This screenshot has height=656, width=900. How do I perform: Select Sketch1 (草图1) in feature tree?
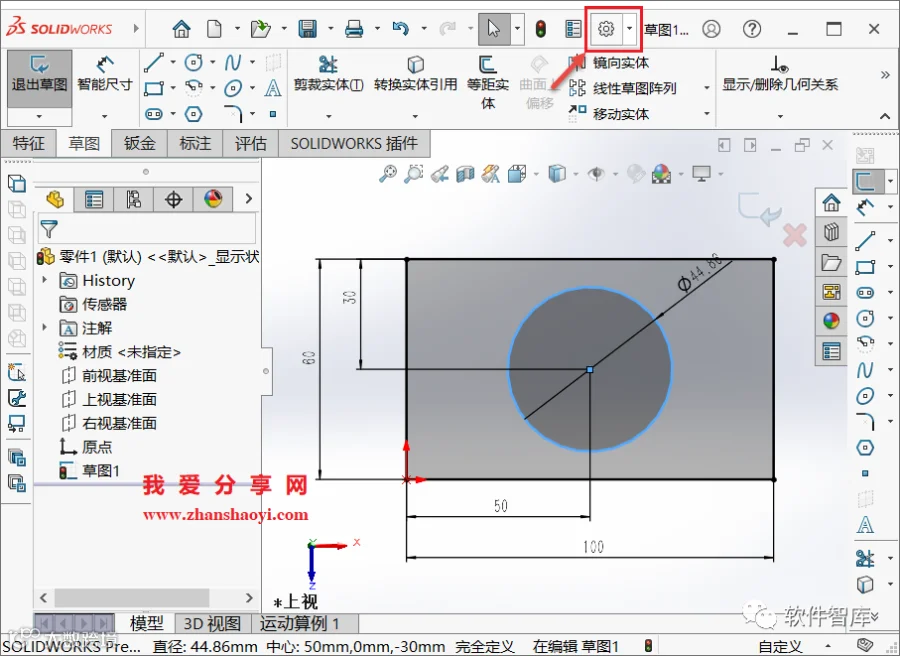(90, 471)
